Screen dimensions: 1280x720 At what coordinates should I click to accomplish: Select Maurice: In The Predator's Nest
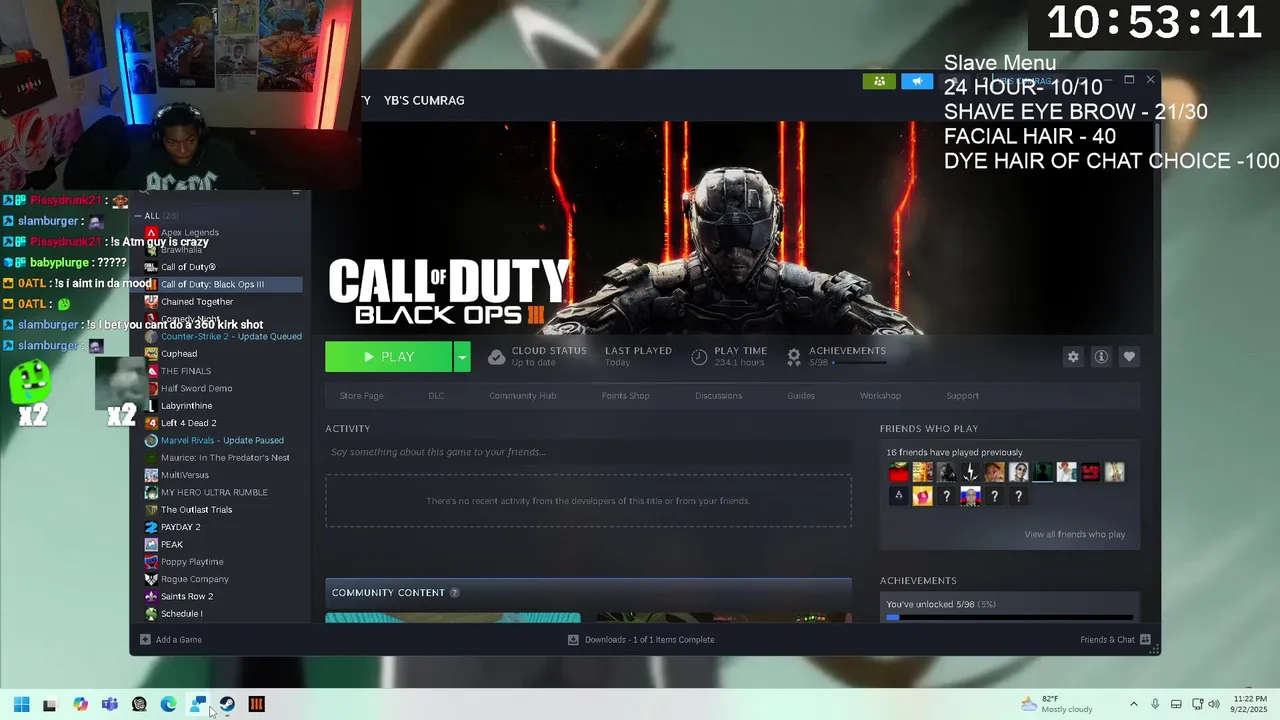click(218, 458)
